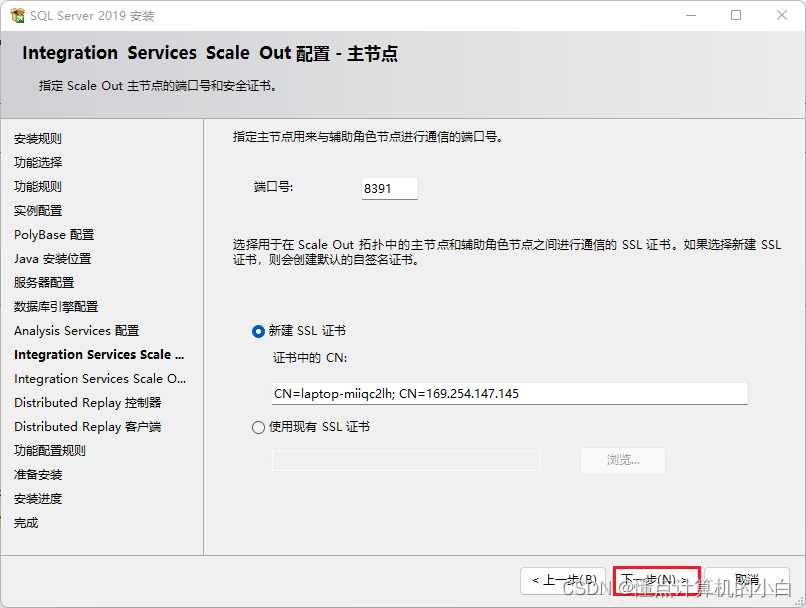
Task: Close the SQL Server 2019 setup window
Action: tap(782, 15)
